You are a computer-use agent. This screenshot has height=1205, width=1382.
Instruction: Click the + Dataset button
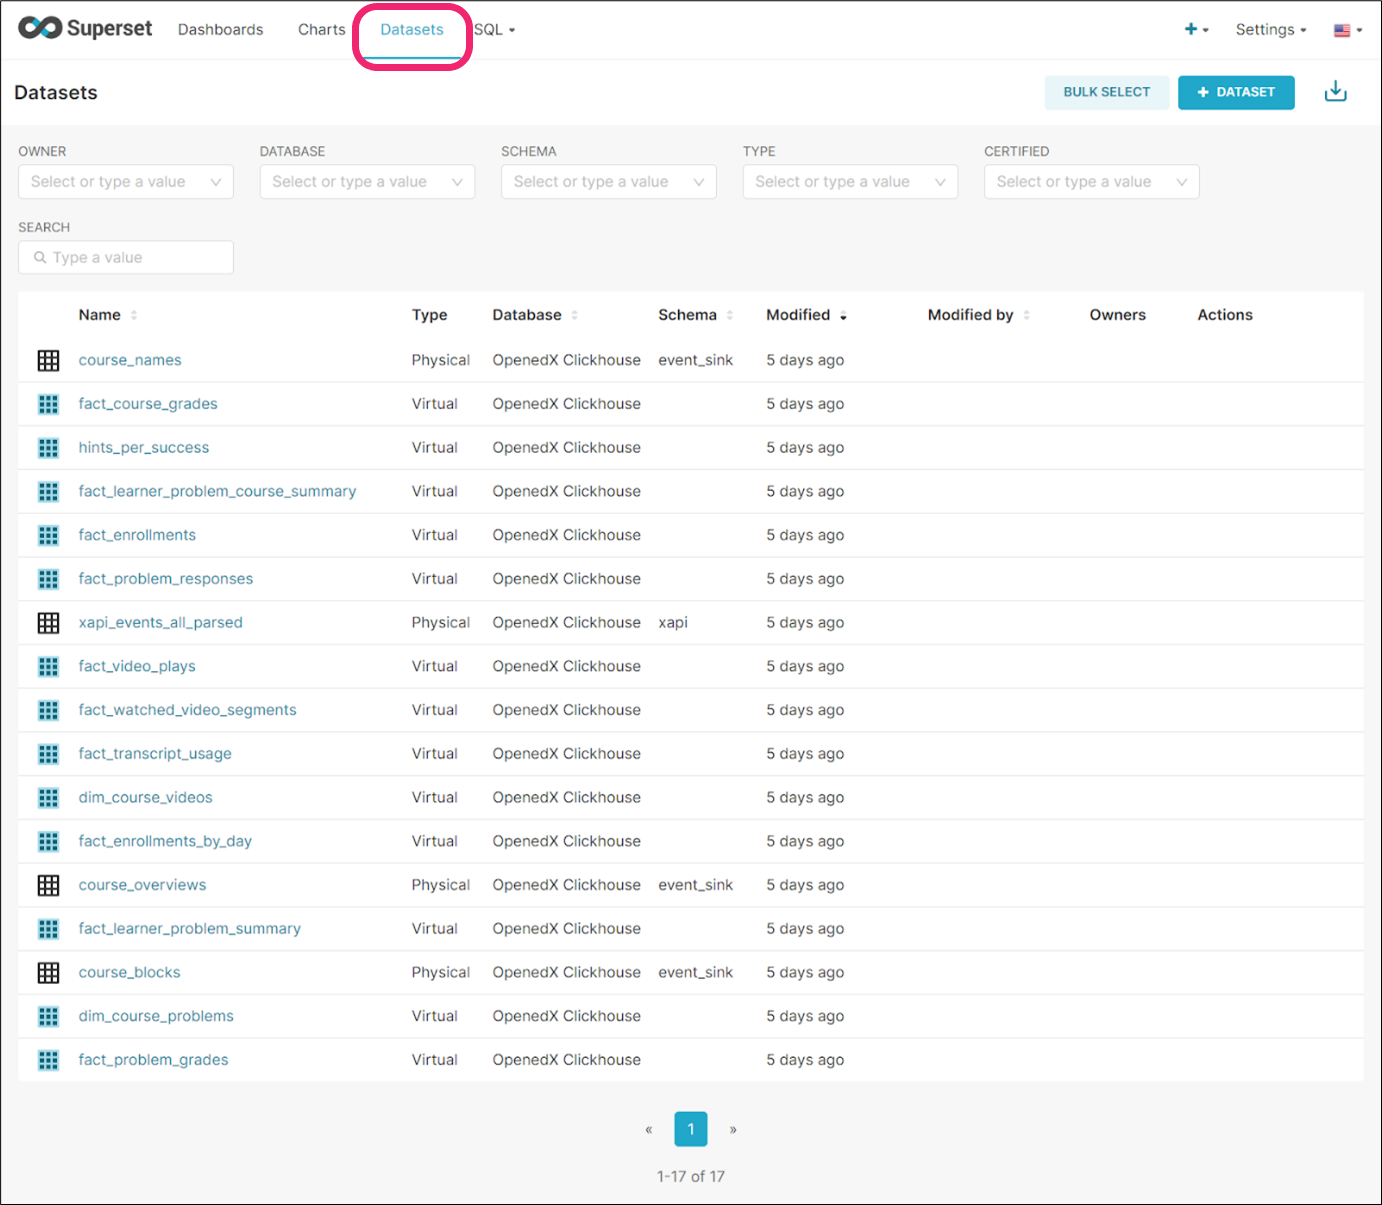point(1236,92)
